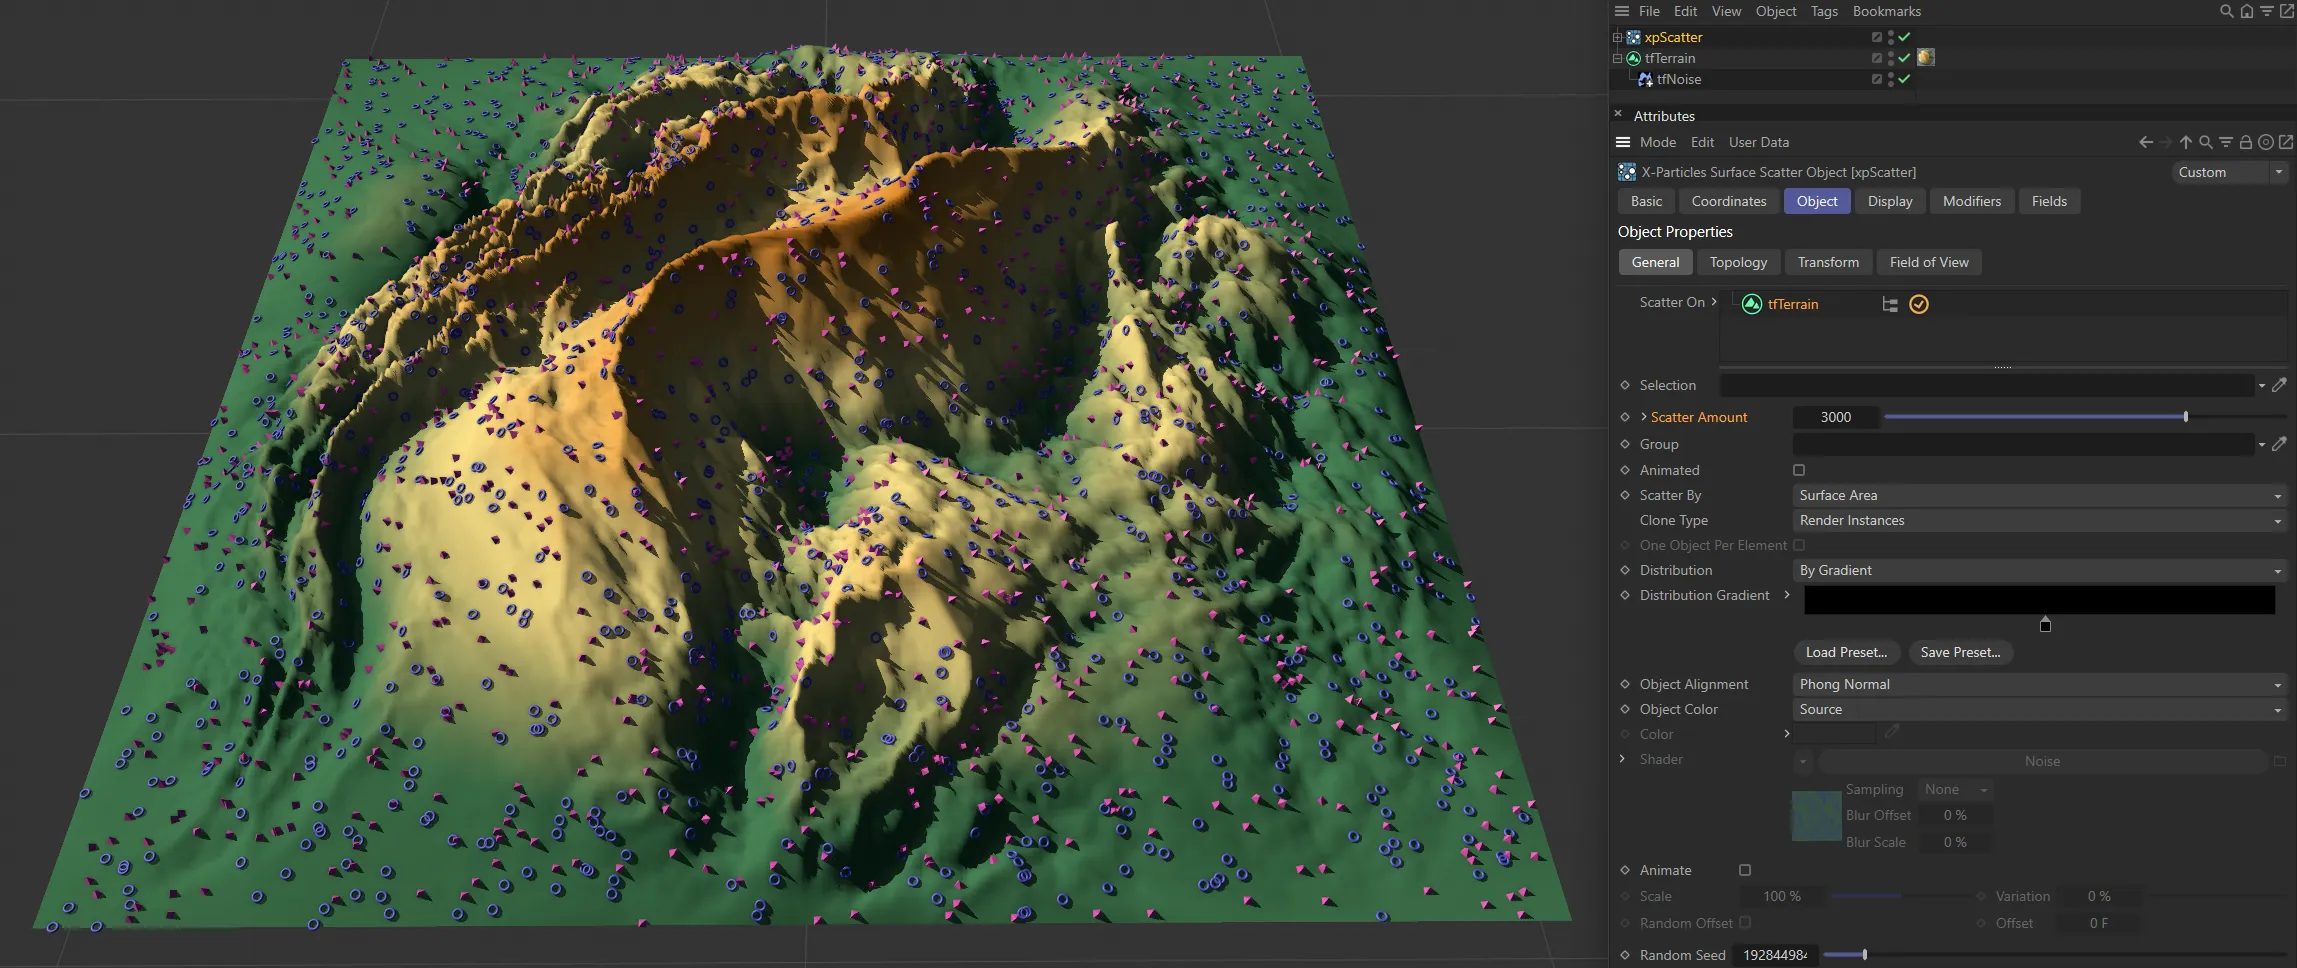Click the Load Preset button

click(1845, 652)
